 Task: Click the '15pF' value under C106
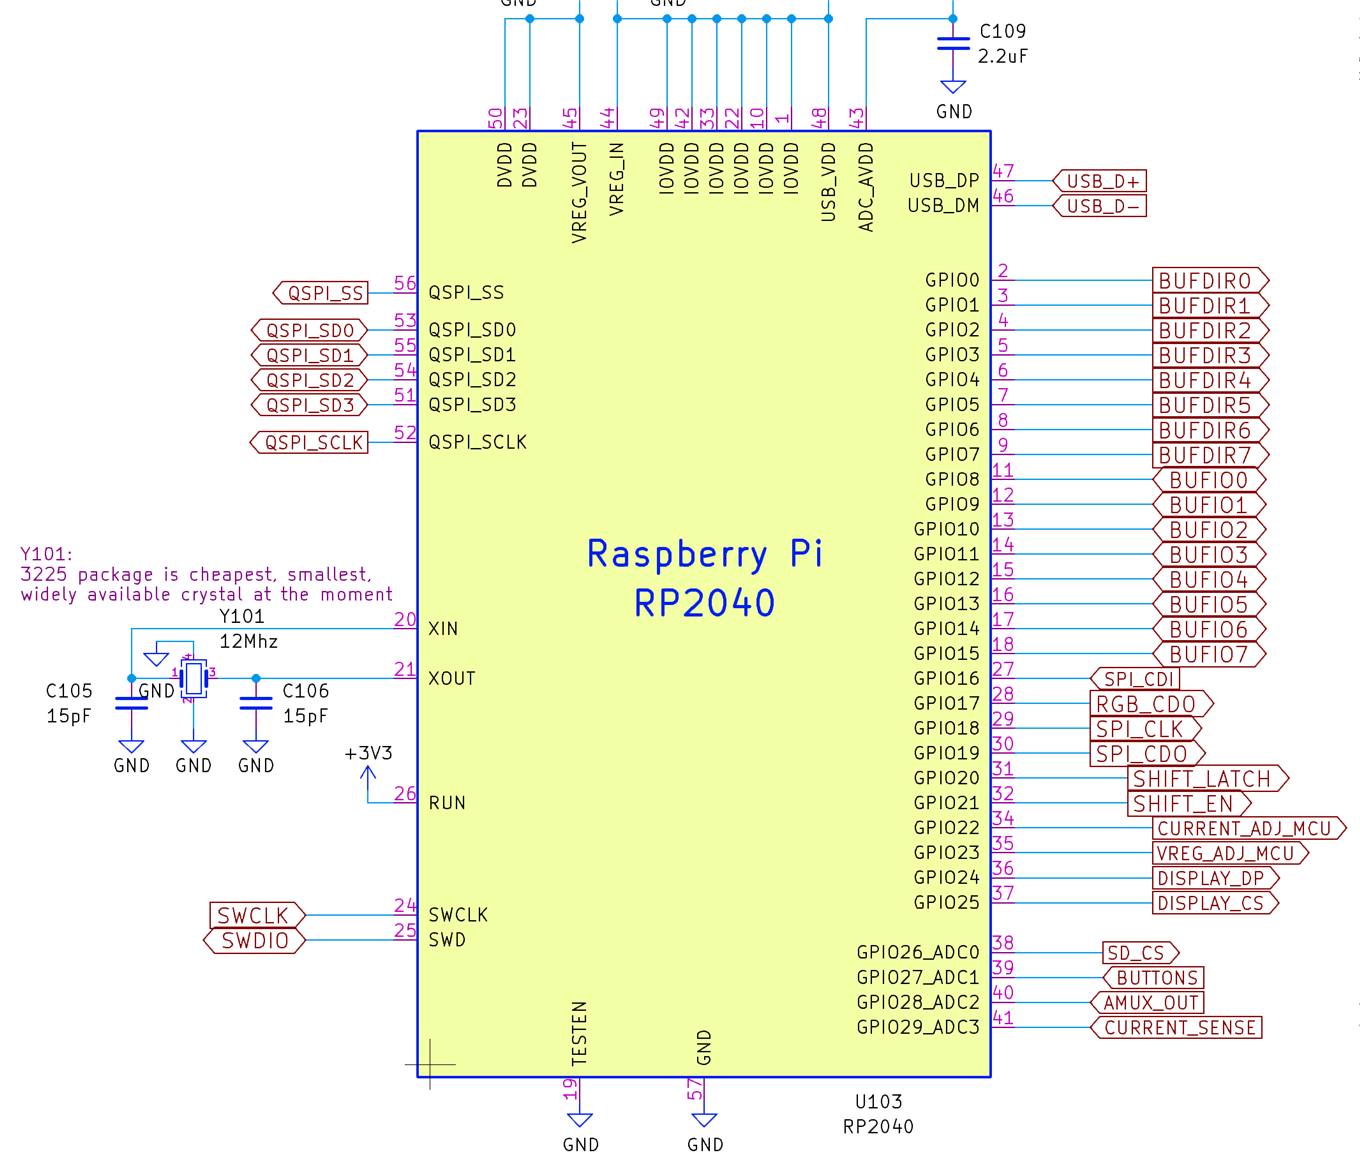(305, 716)
